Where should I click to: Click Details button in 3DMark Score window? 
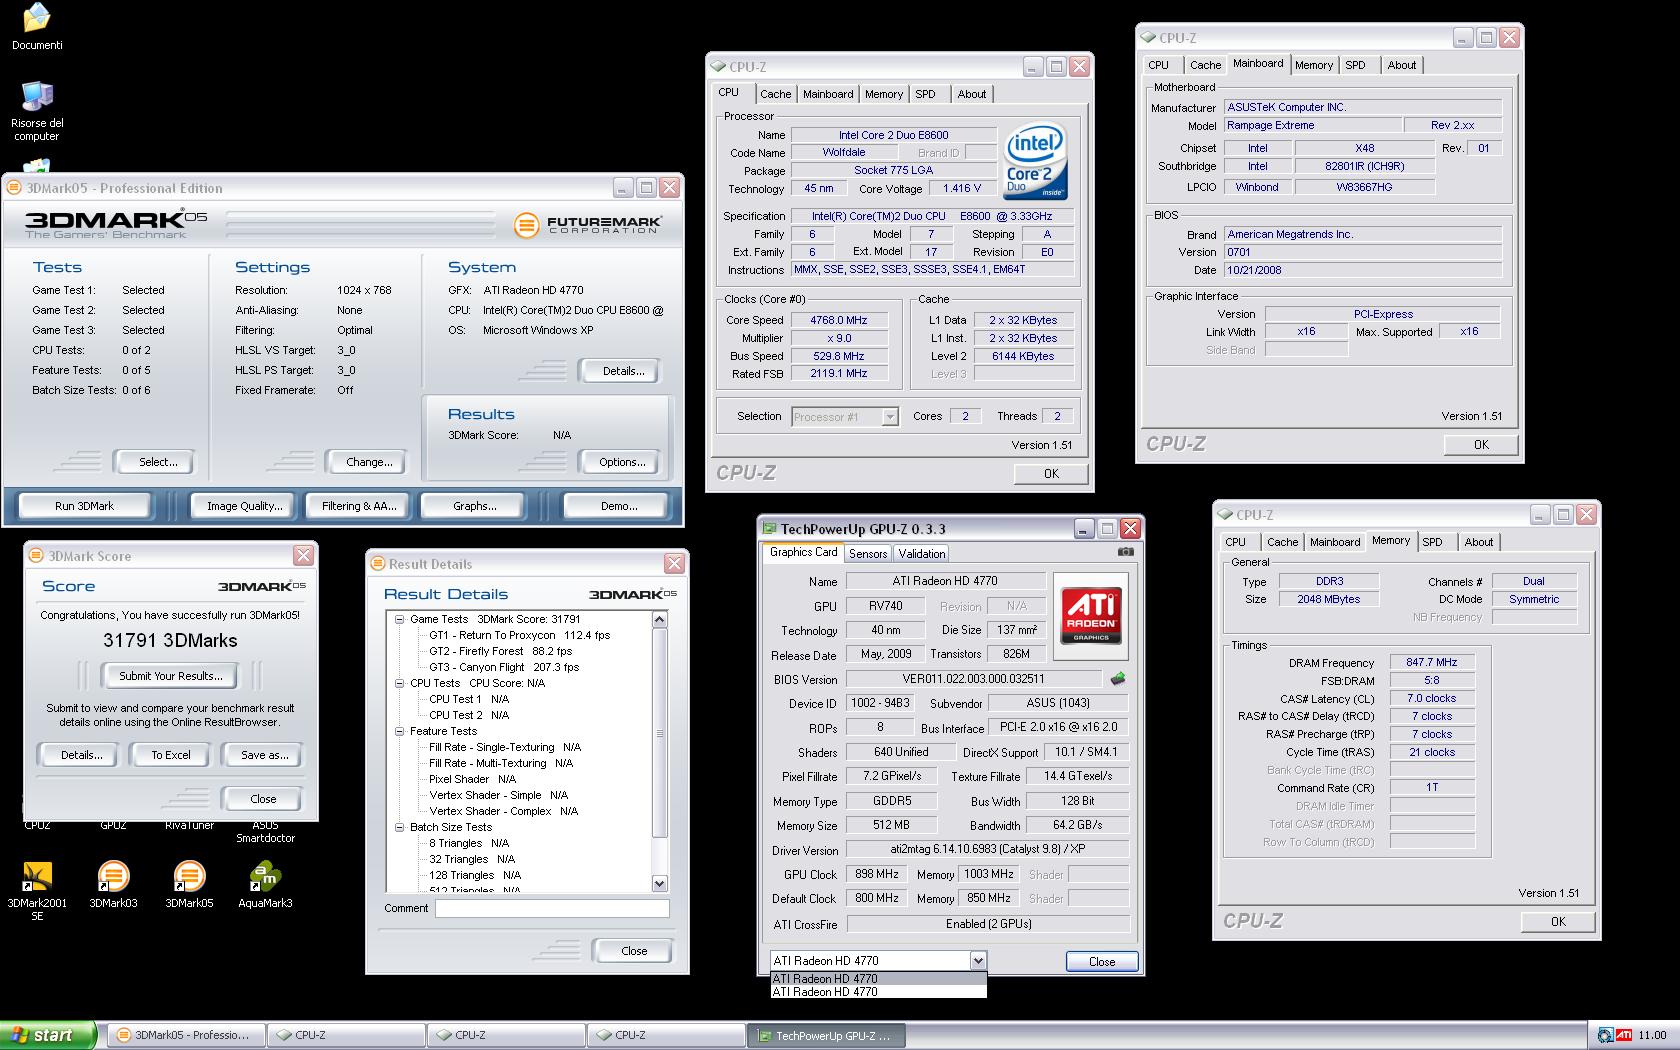tap(81, 755)
